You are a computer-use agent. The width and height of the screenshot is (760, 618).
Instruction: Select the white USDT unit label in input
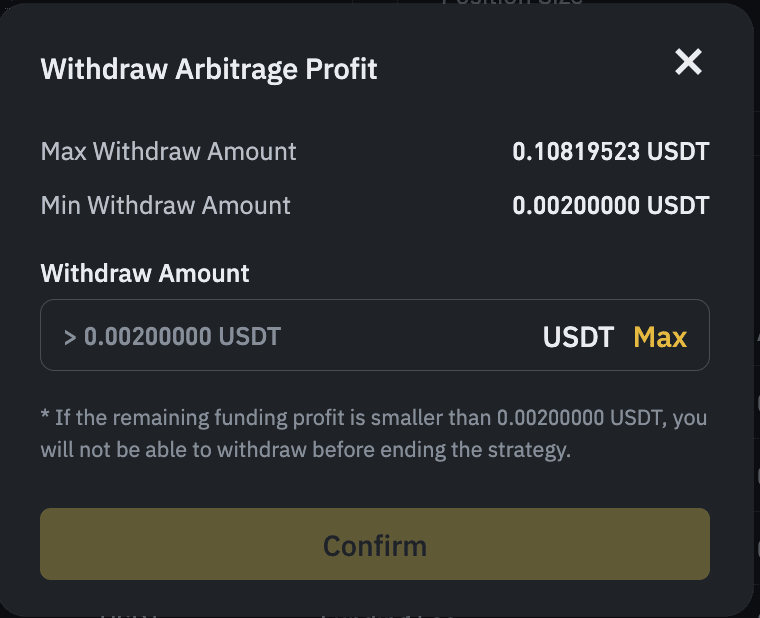point(578,336)
